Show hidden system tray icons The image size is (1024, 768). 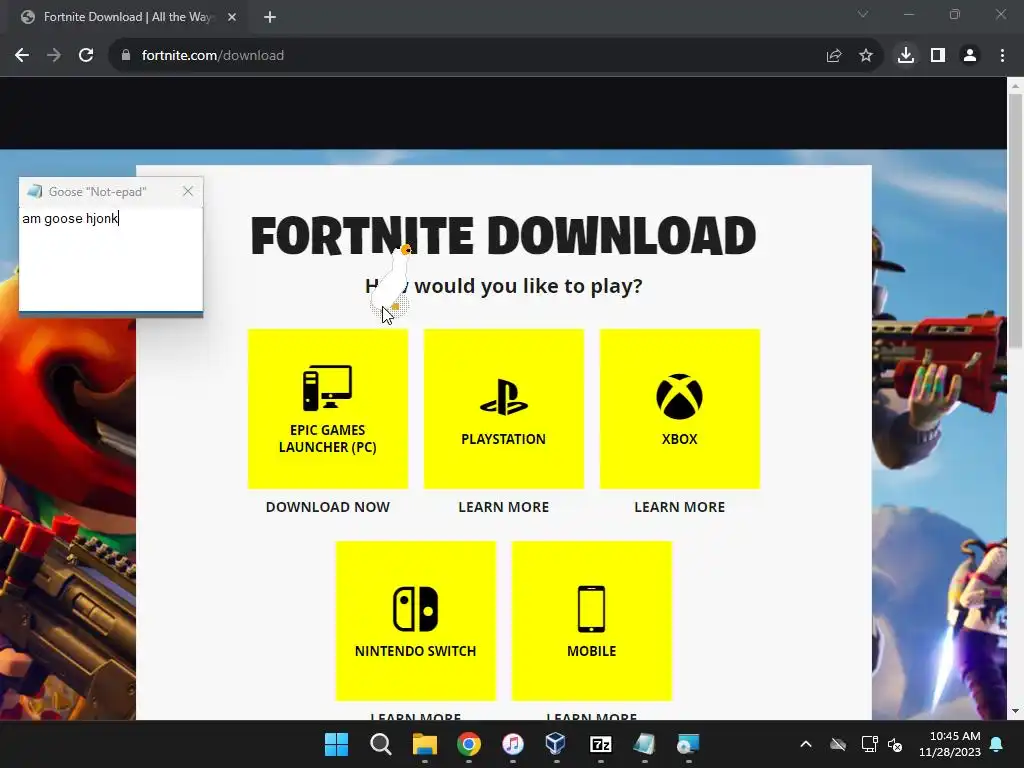tap(806, 744)
